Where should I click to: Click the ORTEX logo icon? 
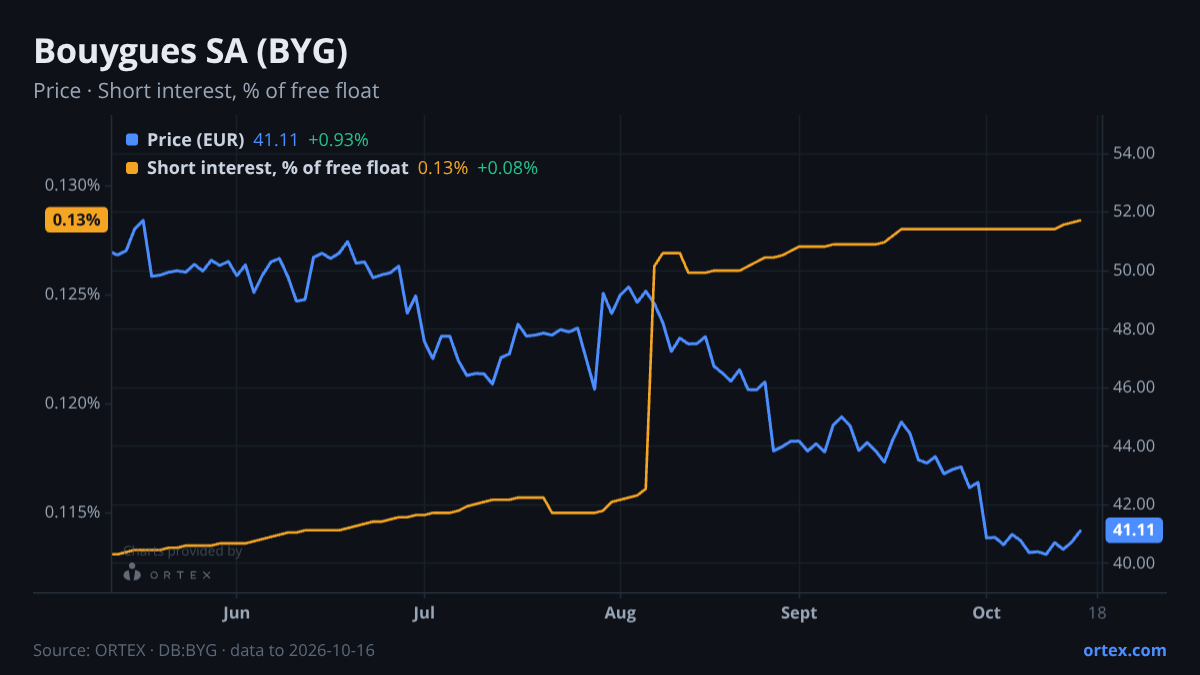pos(132,572)
